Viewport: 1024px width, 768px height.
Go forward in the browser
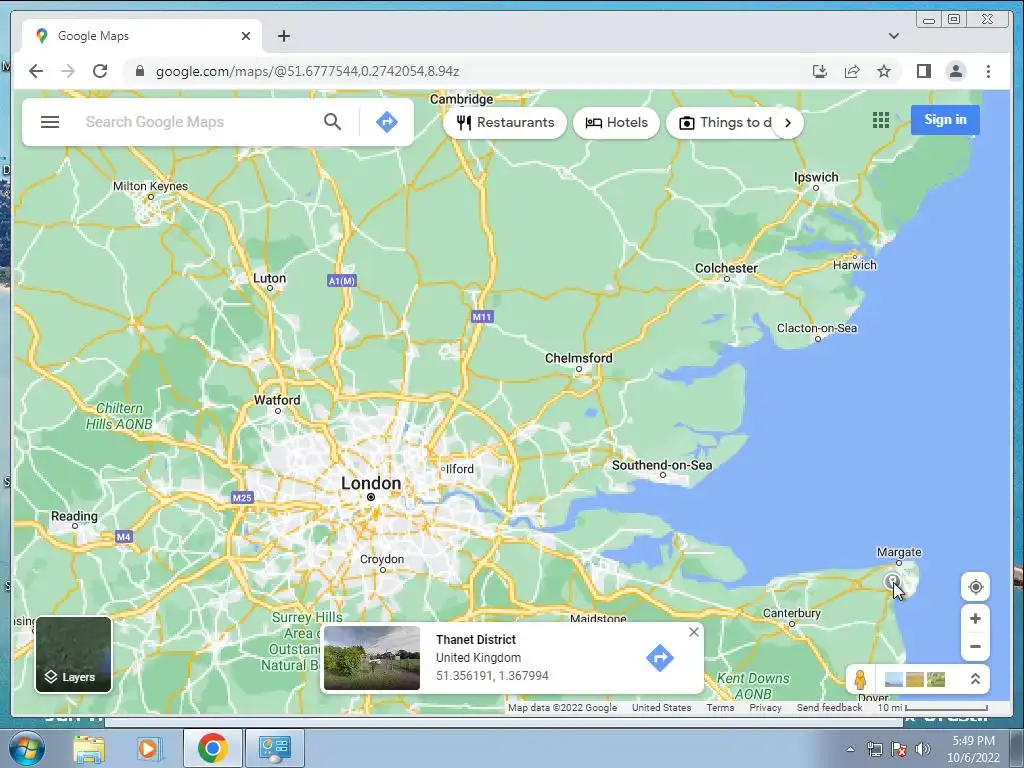point(68,71)
